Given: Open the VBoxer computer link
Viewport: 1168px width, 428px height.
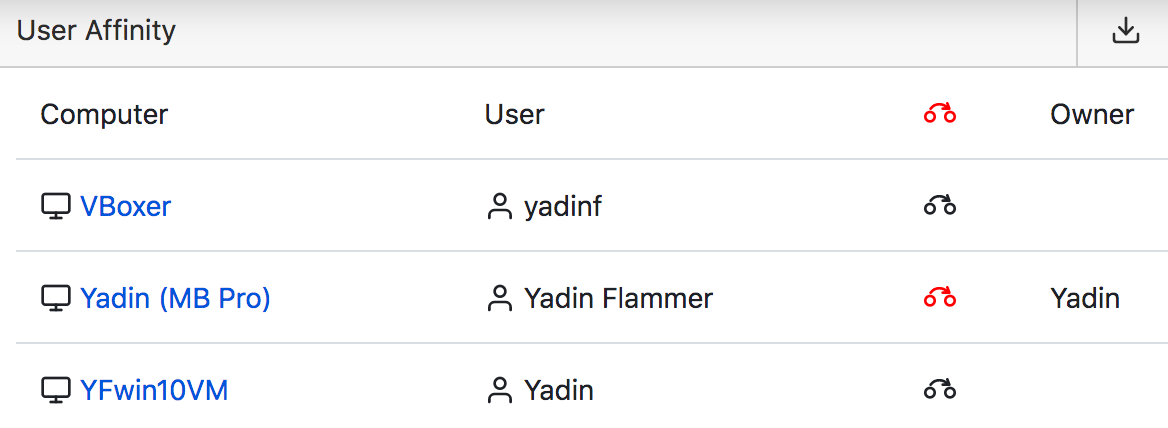Looking at the screenshot, I should [x=125, y=206].
